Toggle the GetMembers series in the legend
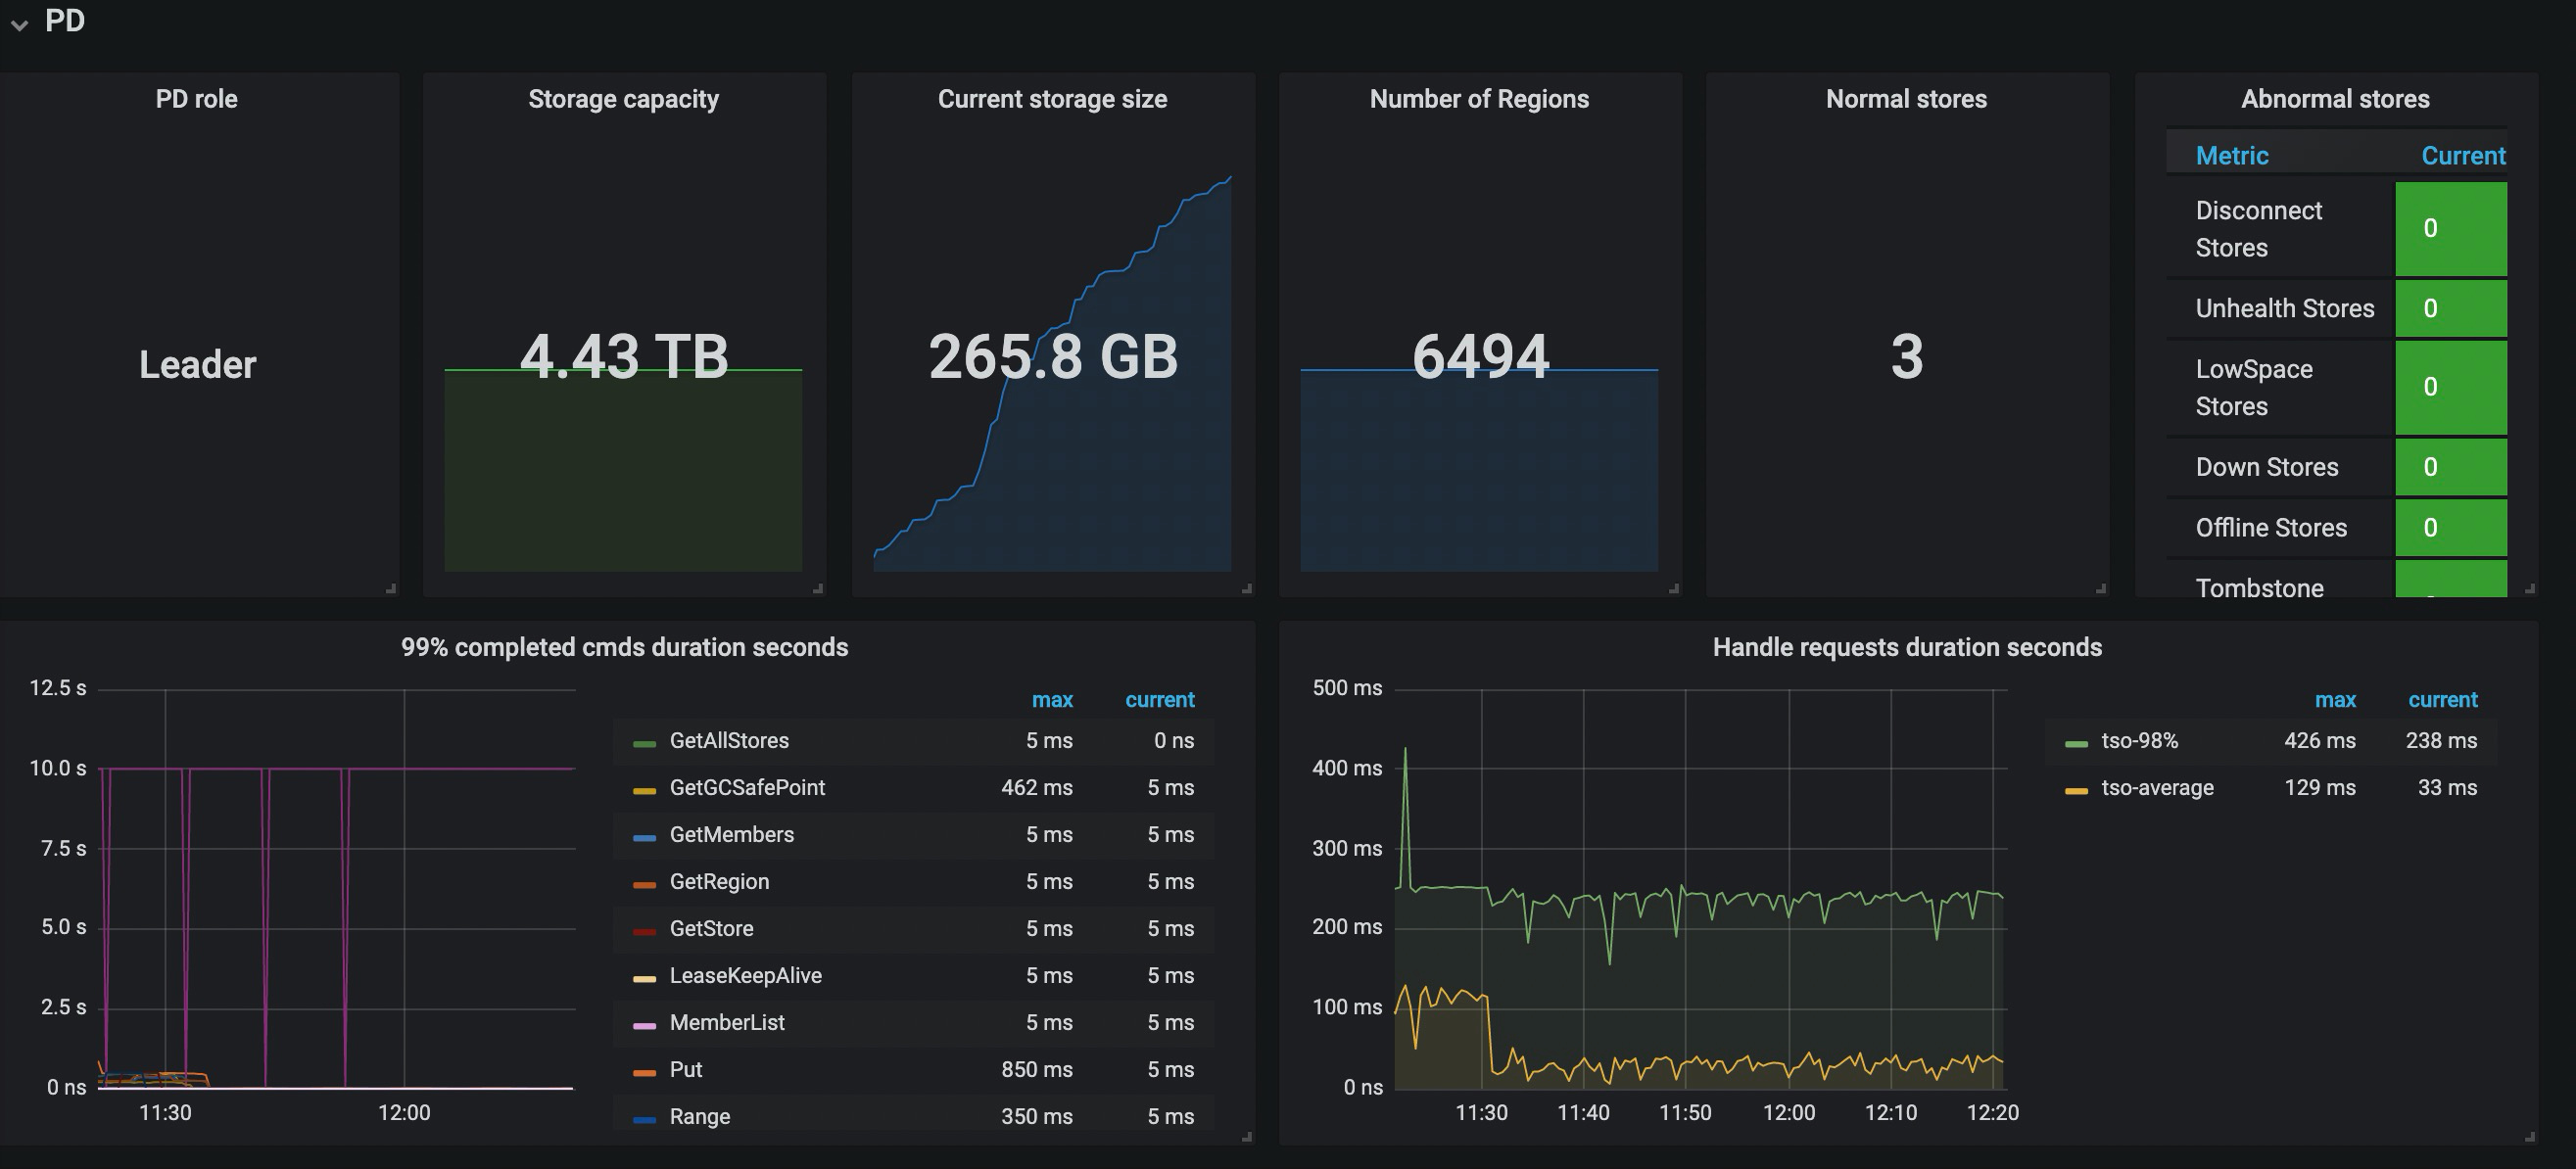The image size is (2576, 1169). pos(731,835)
